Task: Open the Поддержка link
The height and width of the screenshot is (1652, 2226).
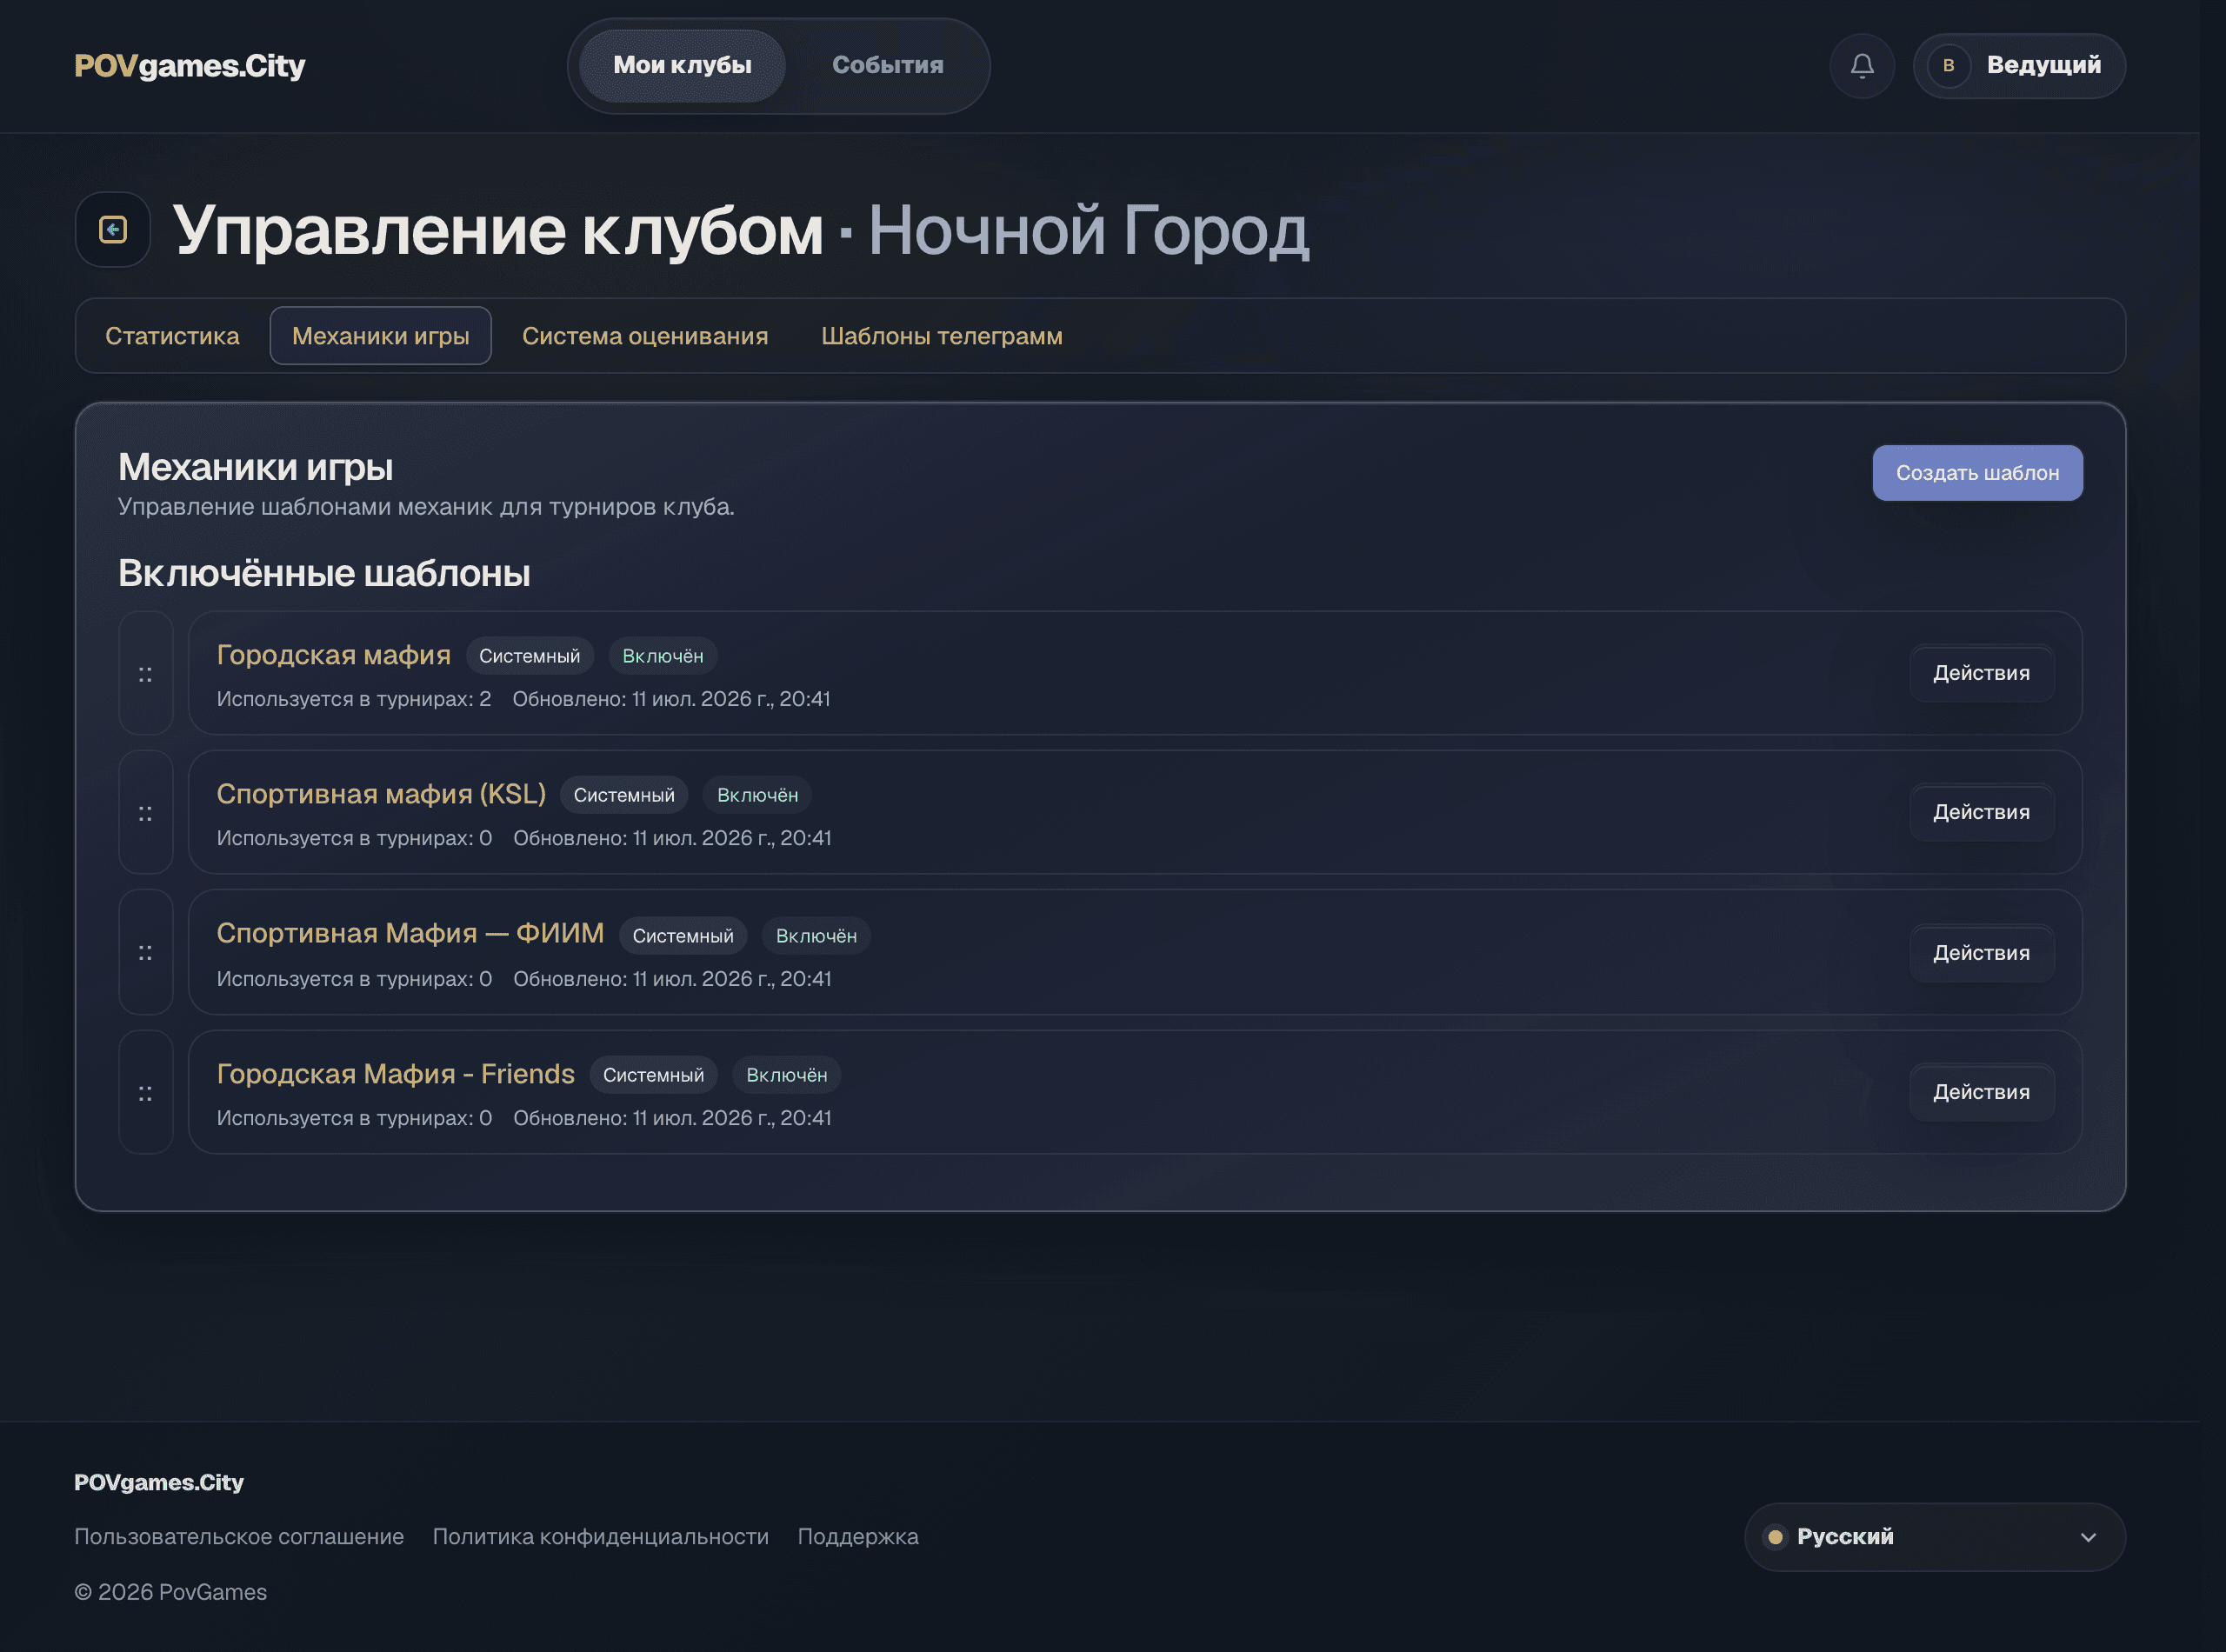Action: pyautogui.click(x=858, y=1537)
